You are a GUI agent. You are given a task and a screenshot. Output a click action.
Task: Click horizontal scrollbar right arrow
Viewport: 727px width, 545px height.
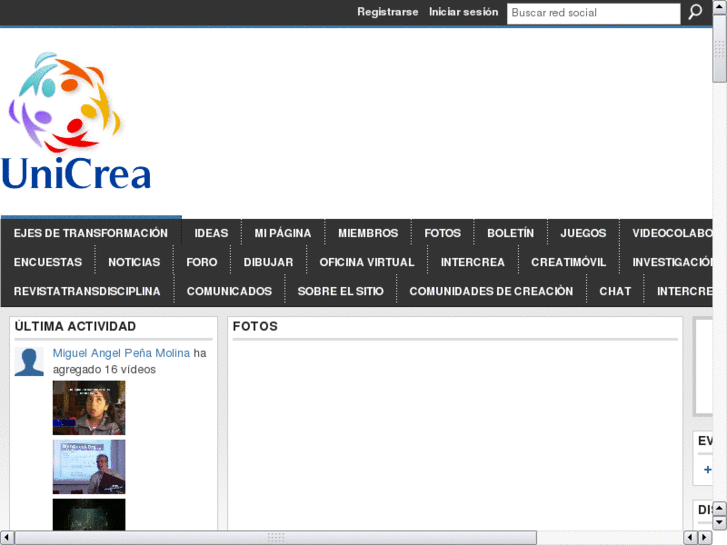click(705, 538)
